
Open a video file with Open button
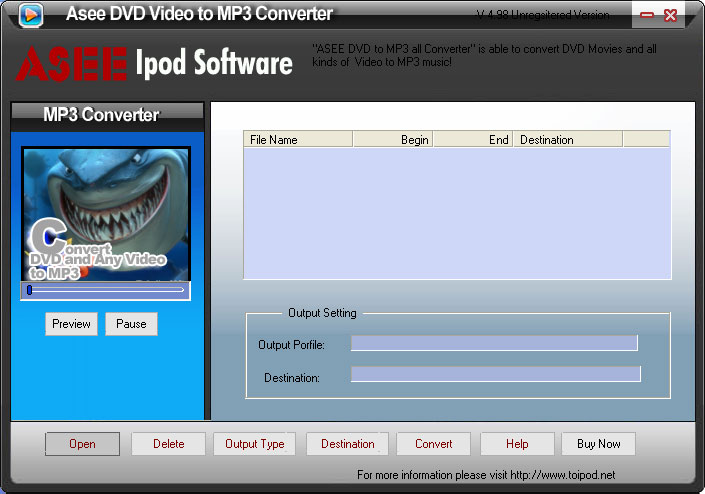click(82, 444)
